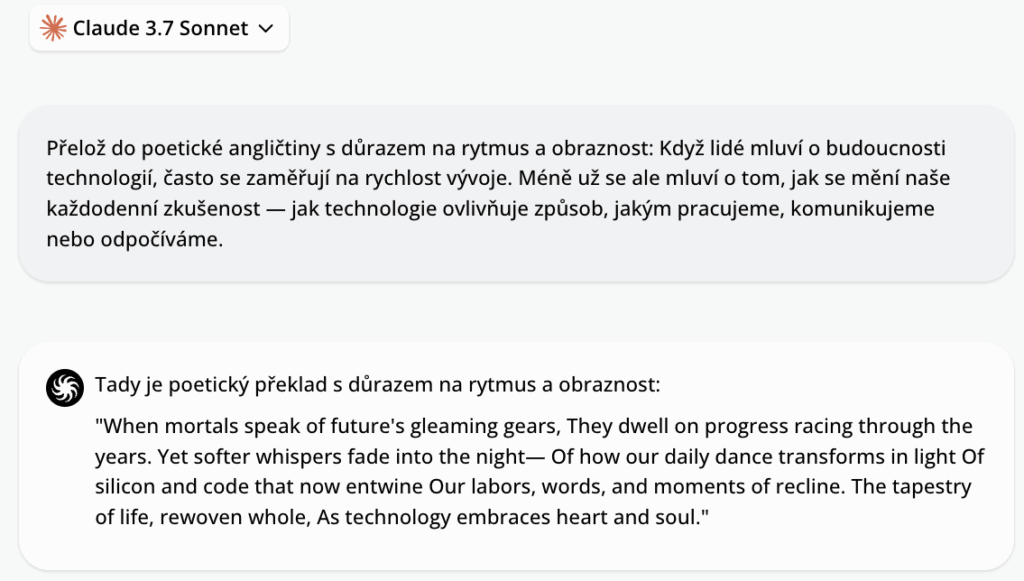Click the 'silicon and code that now entwine' phrase
The height and width of the screenshot is (581, 1024).
(259, 486)
